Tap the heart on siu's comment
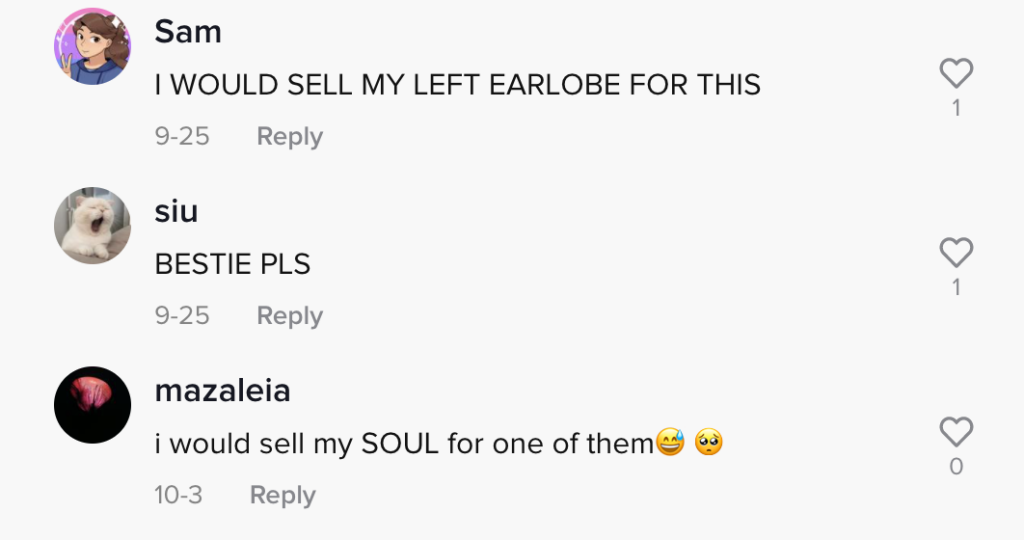Image resolution: width=1024 pixels, height=540 pixels. pyautogui.click(x=956, y=253)
